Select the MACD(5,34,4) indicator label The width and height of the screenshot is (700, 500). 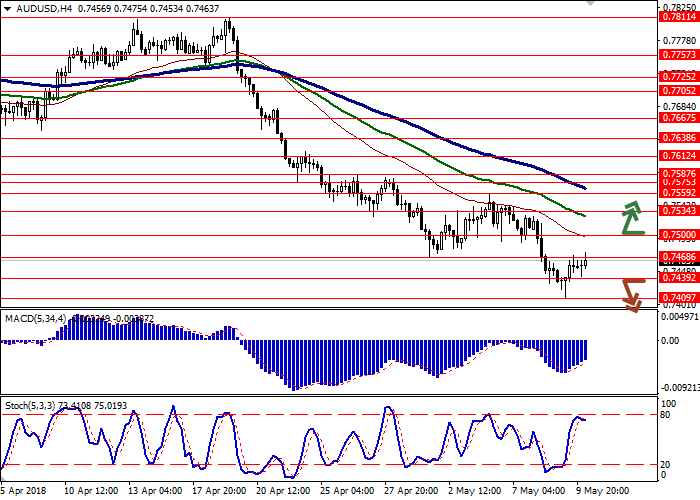[34, 318]
